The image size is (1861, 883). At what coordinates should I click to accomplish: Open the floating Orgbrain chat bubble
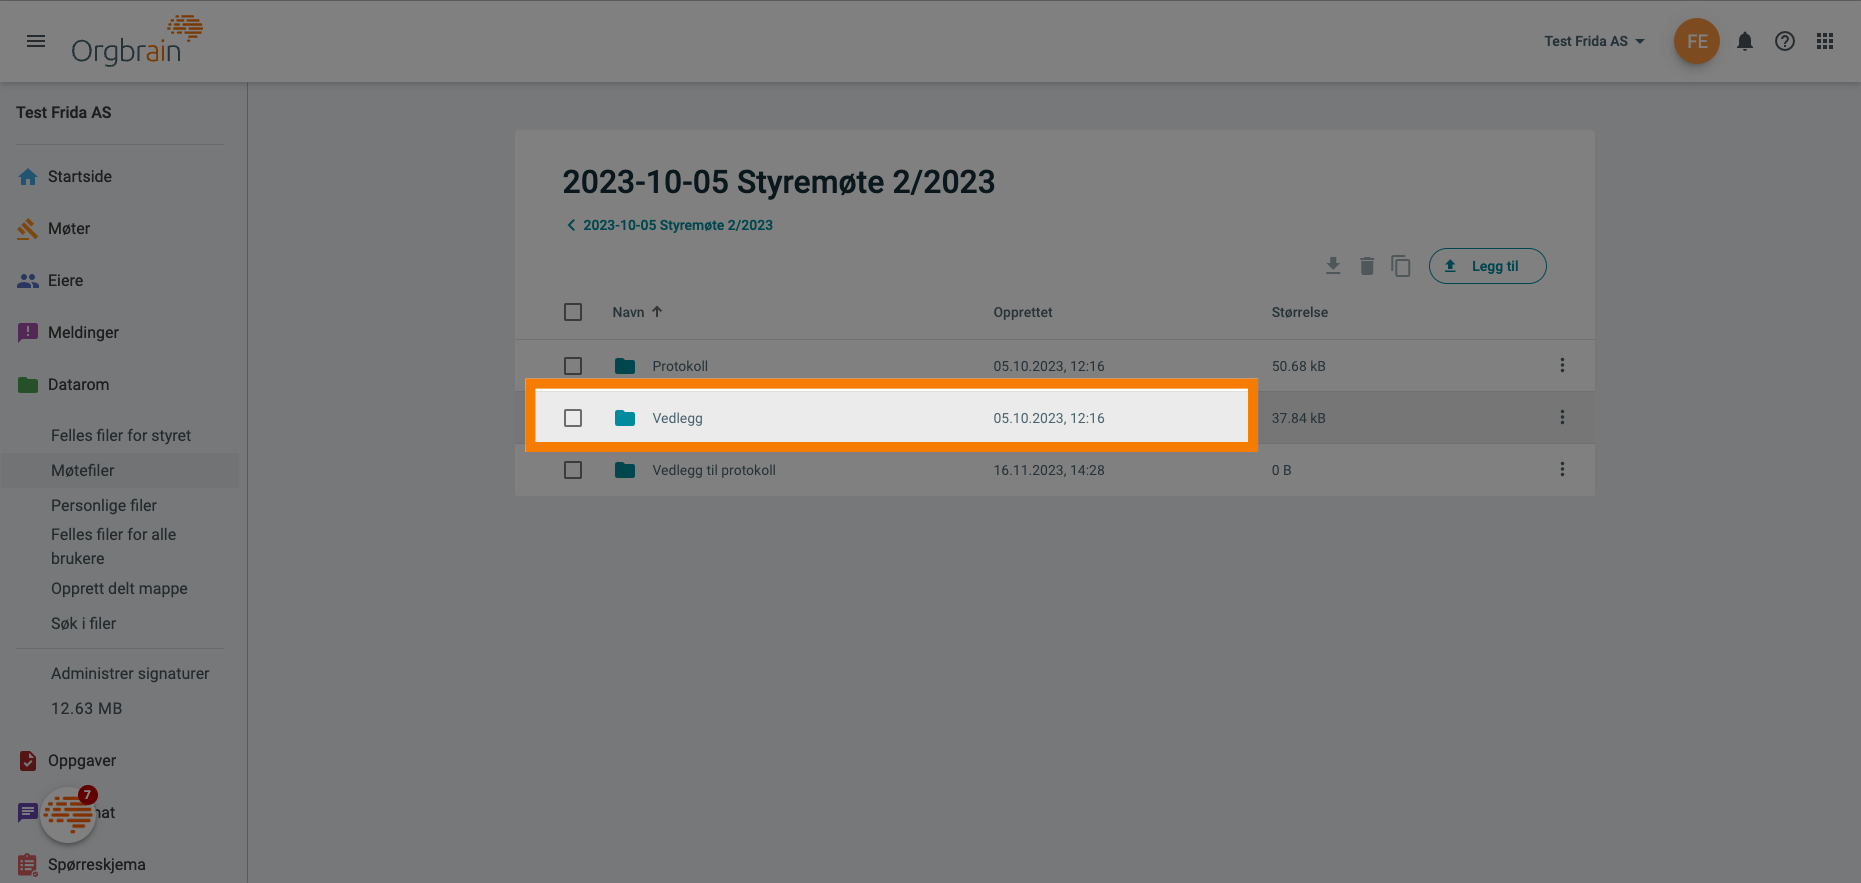point(69,814)
